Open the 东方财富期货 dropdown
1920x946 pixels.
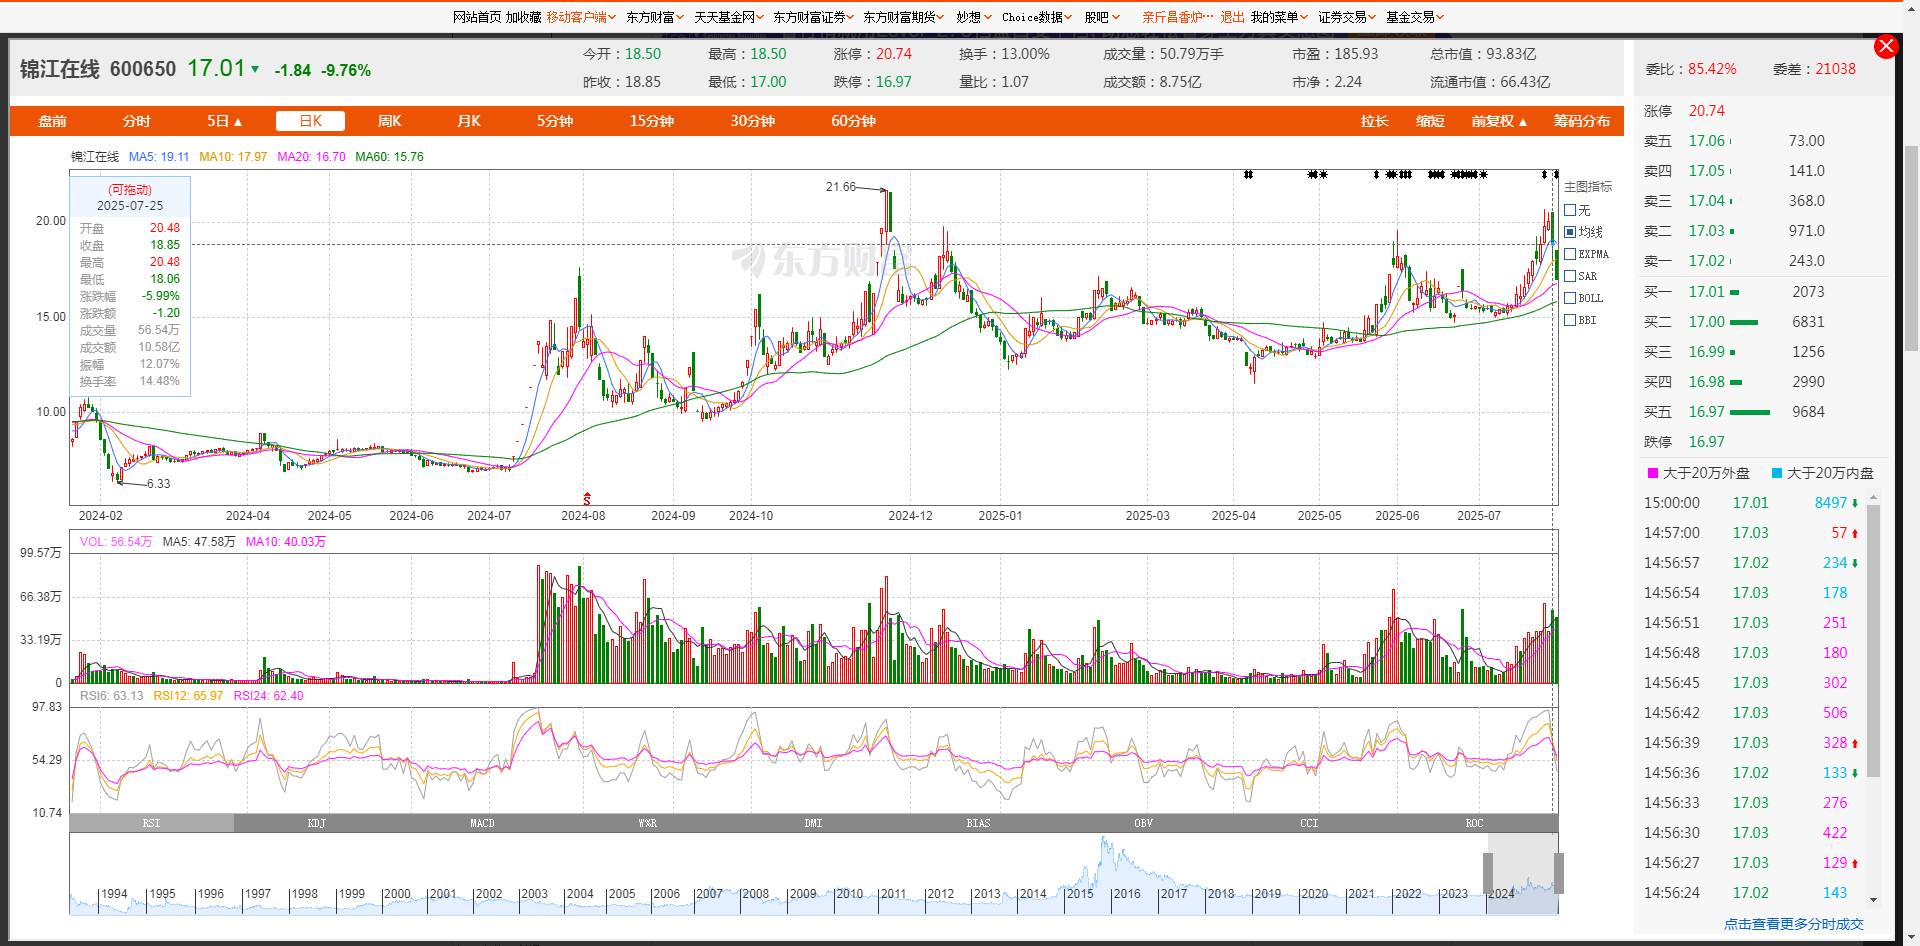pyautogui.click(x=903, y=17)
